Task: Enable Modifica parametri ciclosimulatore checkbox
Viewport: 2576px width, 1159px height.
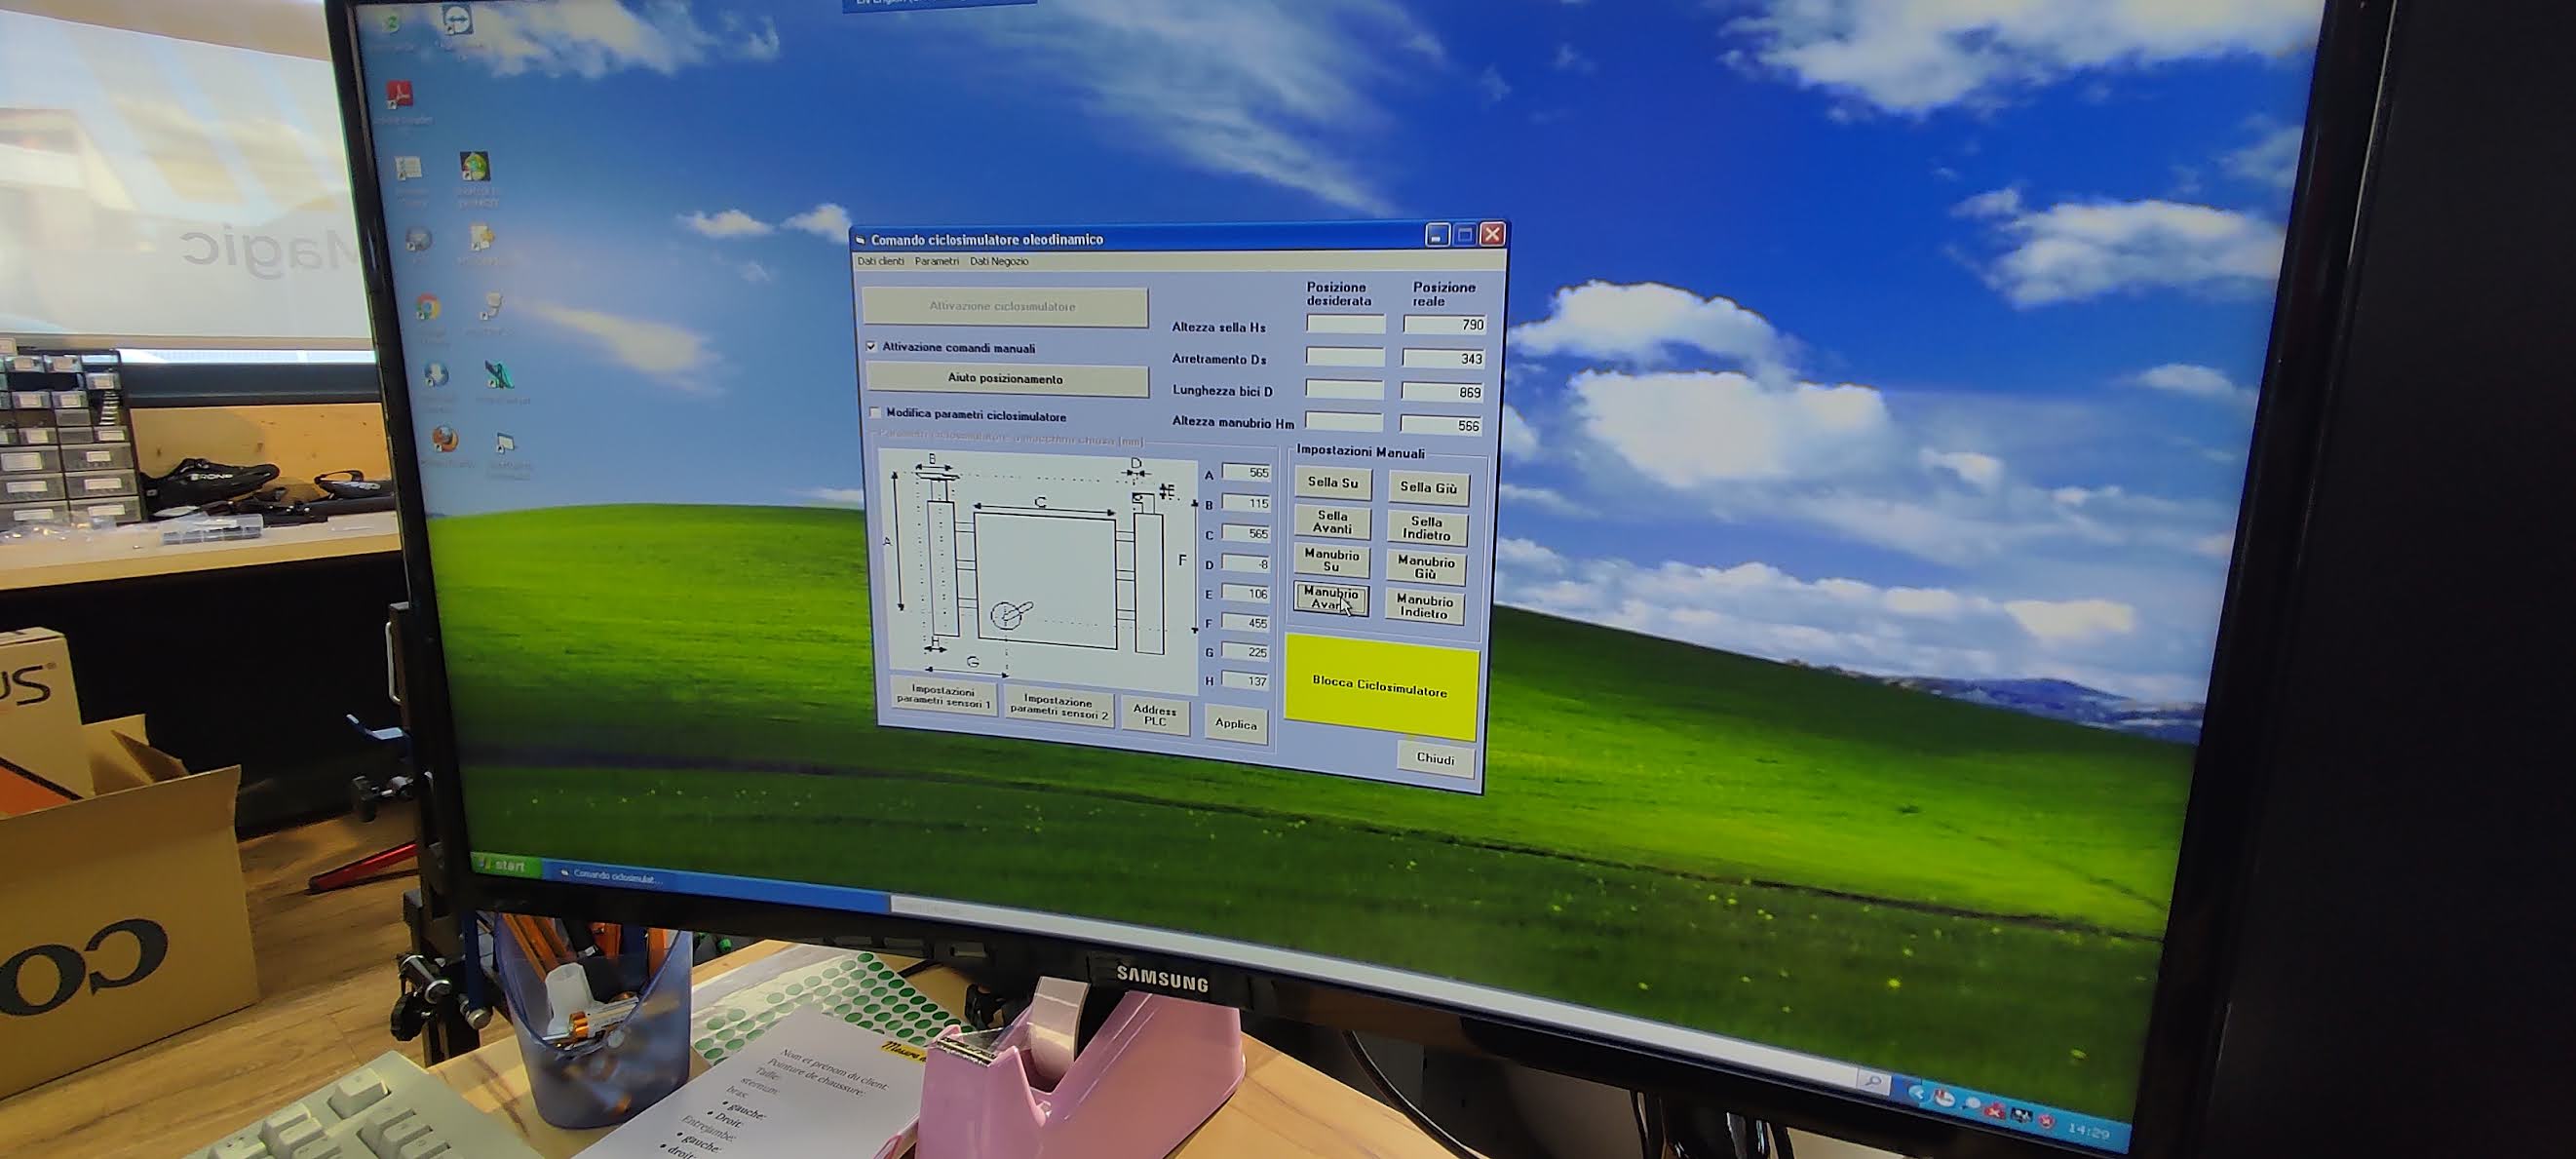Action: [875, 412]
